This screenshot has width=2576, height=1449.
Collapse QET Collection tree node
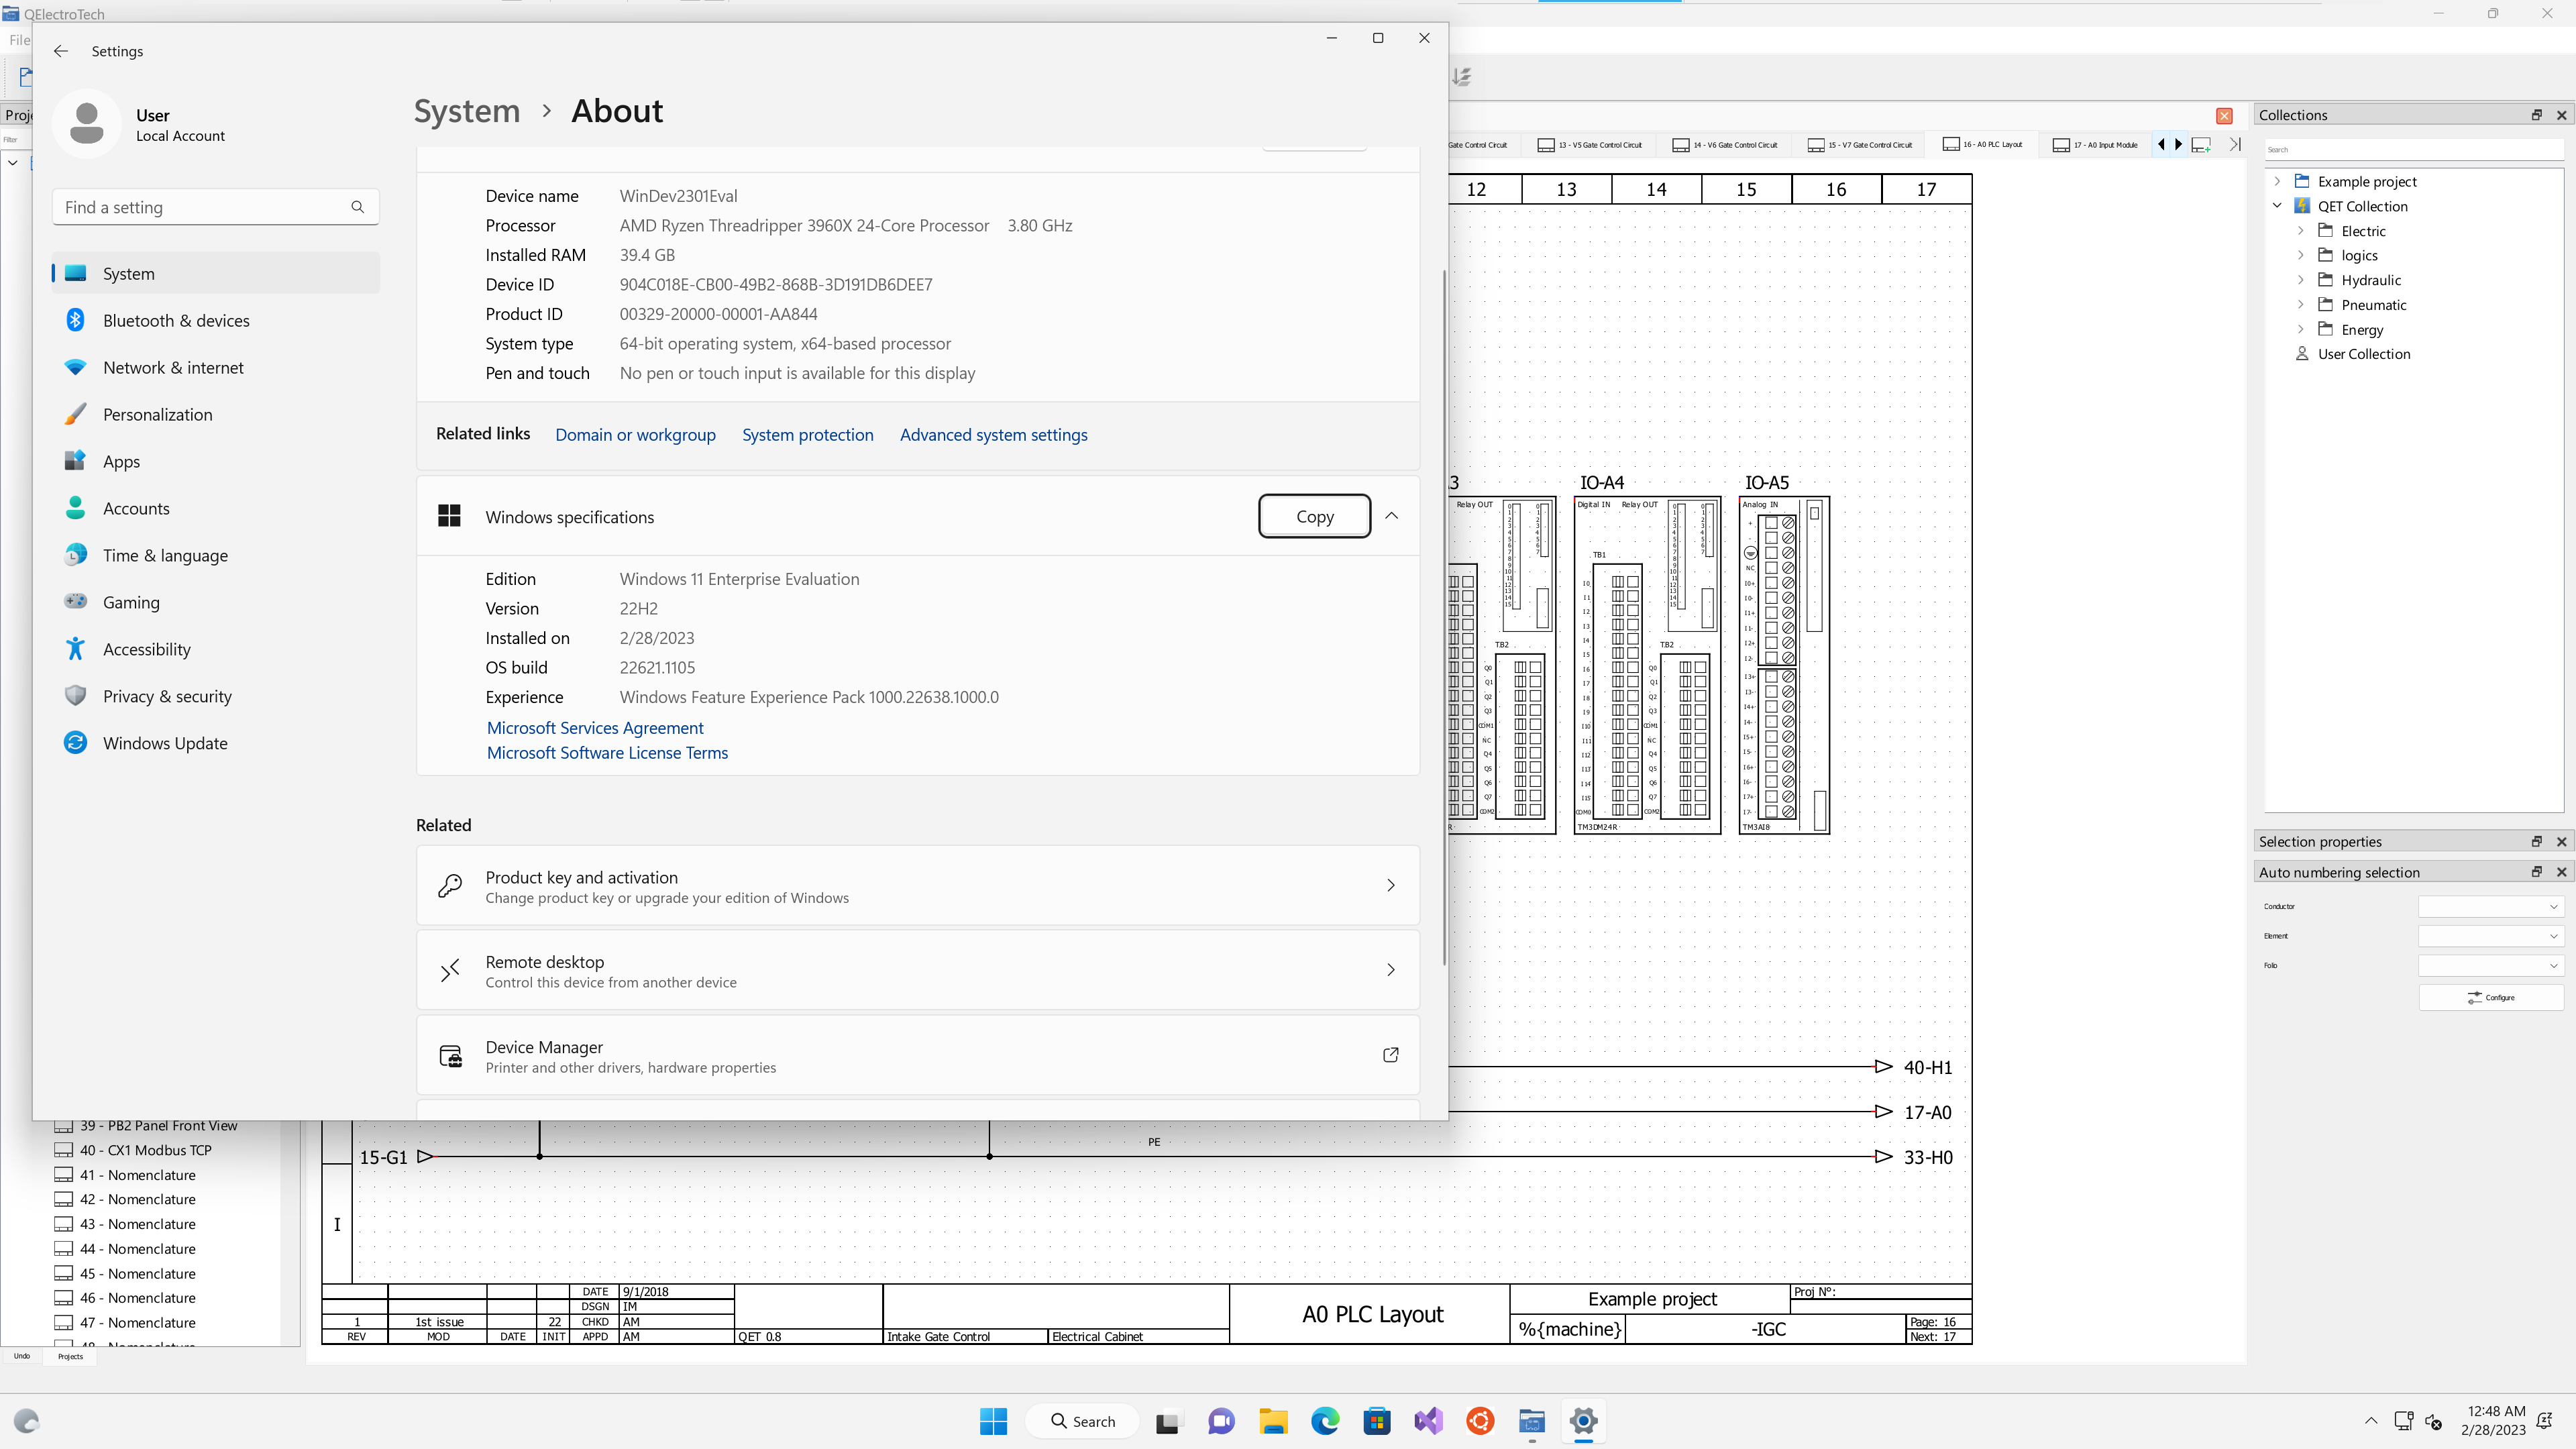(x=2277, y=206)
